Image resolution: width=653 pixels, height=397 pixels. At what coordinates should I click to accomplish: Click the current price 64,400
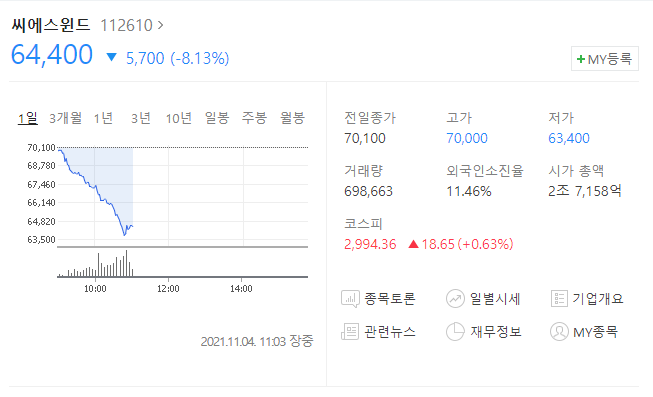point(52,55)
